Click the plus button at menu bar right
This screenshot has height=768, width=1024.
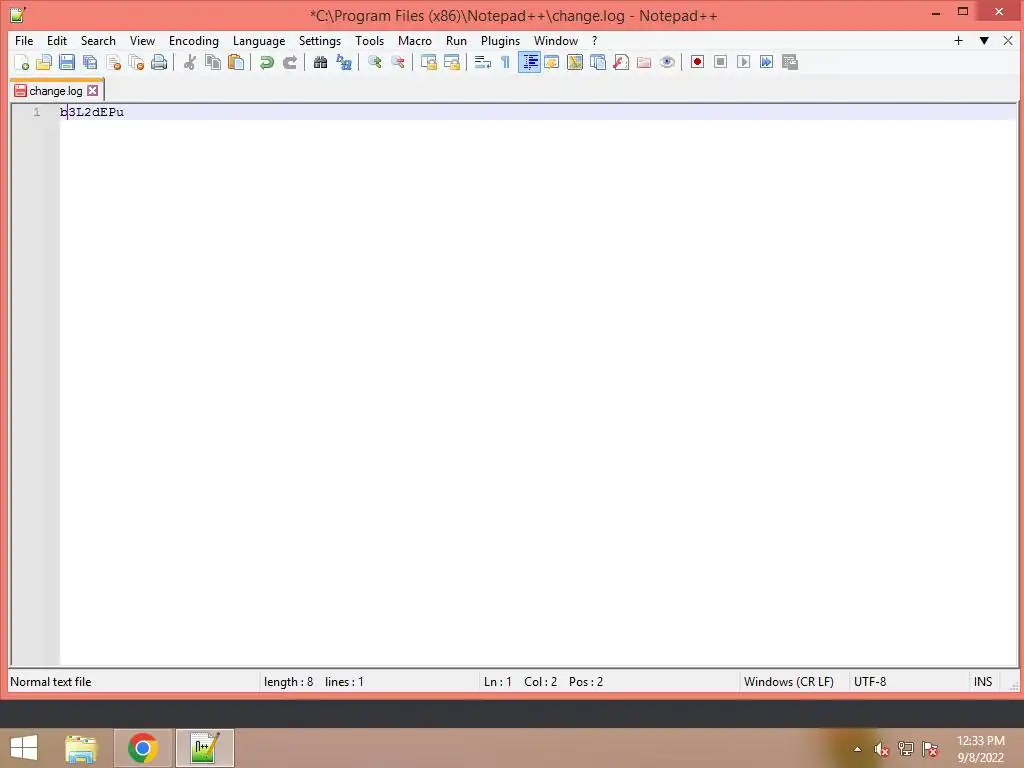959,40
